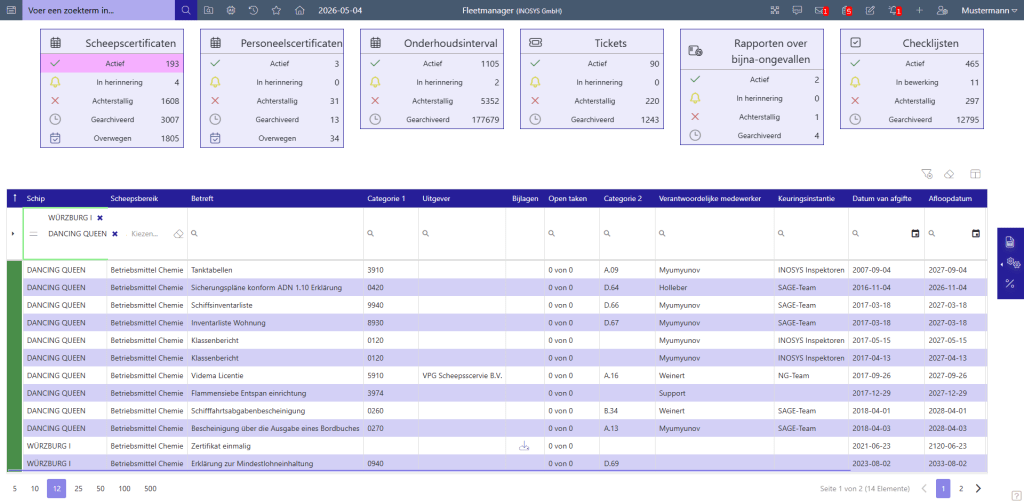Click the search term input field
1024x504 pixels.
[99, 10]
